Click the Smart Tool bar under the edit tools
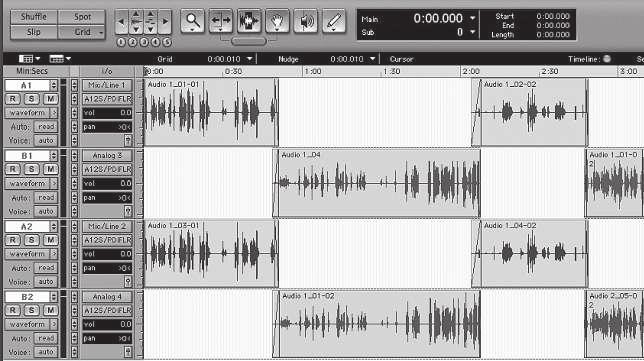Viewport: 644px width, 361px height. [x=249, y=41]
